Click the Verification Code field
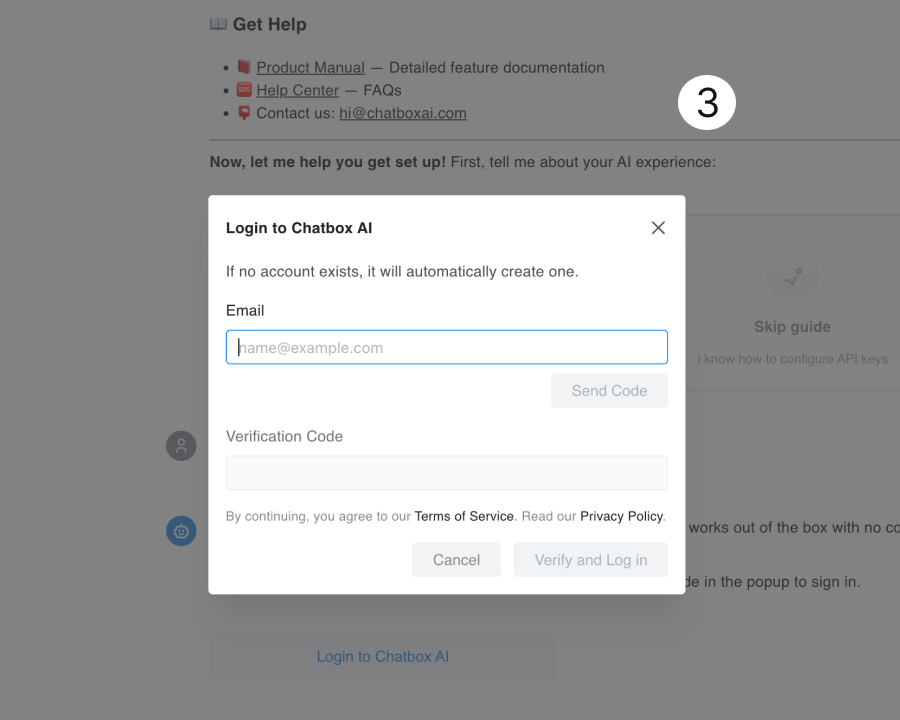The width and height of the screenshot is (900, 720). [447, 473]
